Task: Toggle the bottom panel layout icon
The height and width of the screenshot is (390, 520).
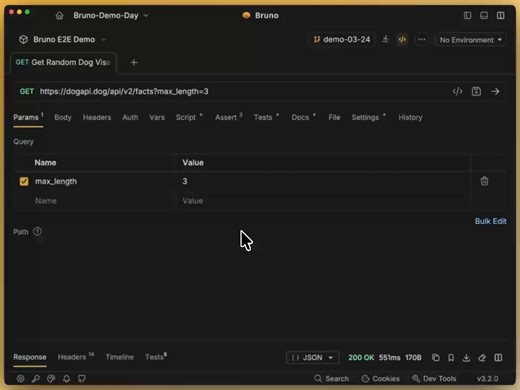Action: [484, 16]
